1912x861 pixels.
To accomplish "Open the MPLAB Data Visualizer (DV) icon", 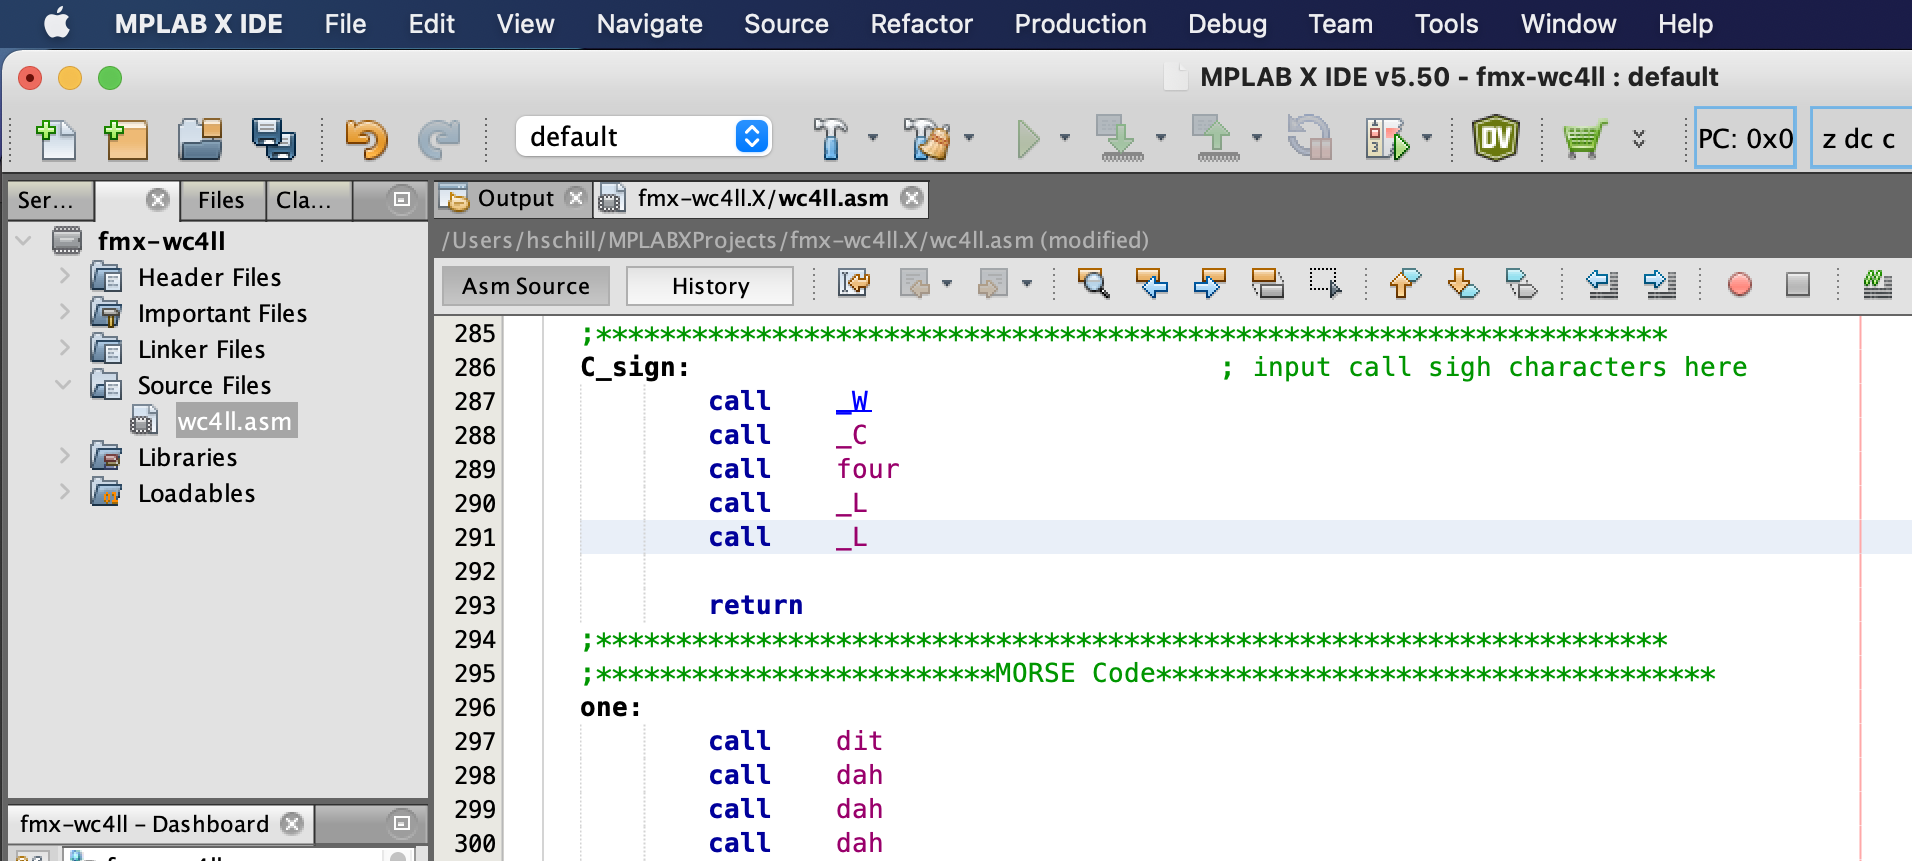I will pos(1495,139).
